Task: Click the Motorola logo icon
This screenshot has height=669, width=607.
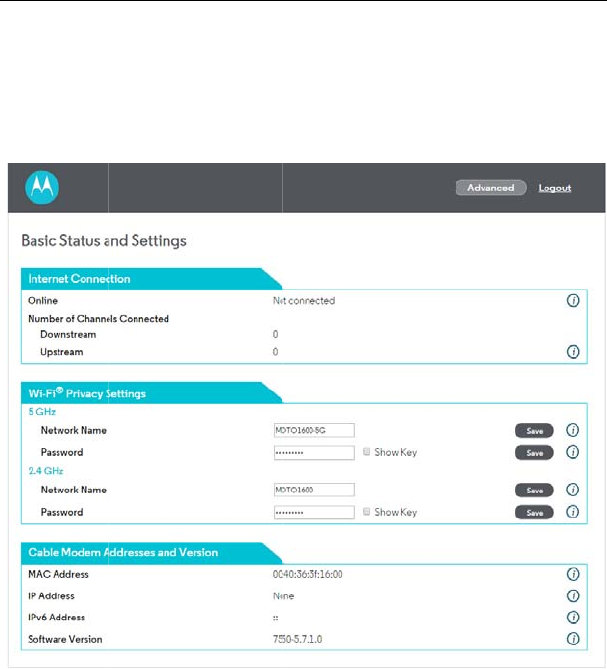Action: 42,188
